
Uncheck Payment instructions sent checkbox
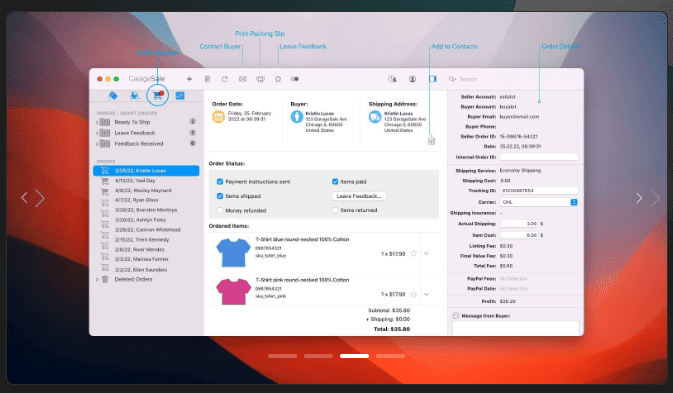[220, 182]
